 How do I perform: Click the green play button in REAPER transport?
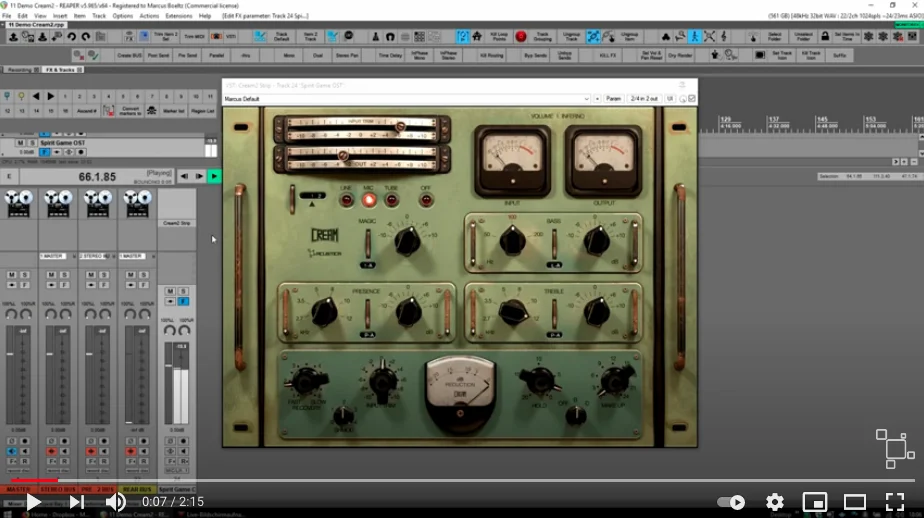pos(214,176)
